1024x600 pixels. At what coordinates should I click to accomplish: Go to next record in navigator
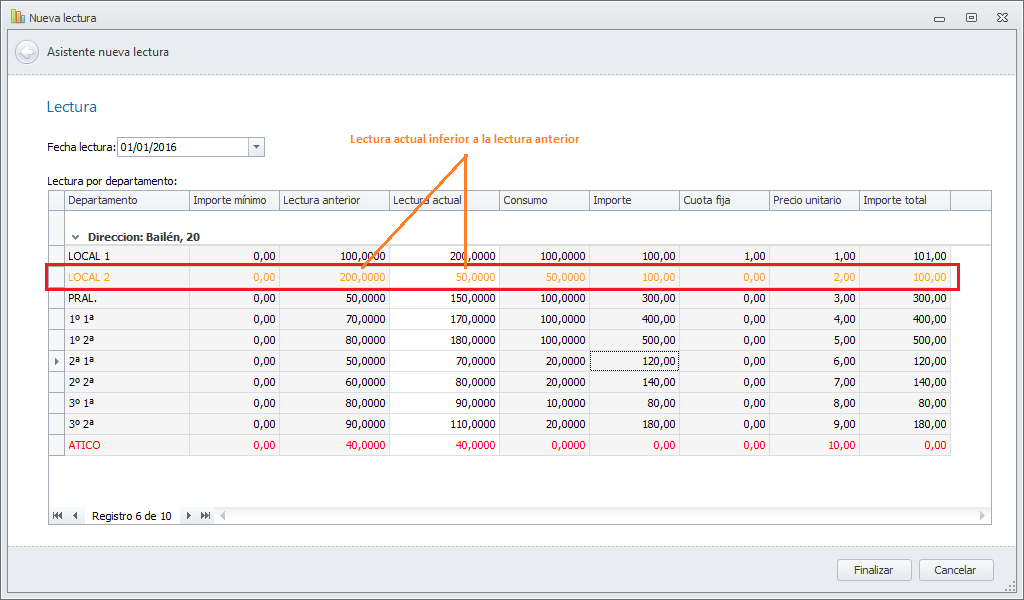(188, 516)
